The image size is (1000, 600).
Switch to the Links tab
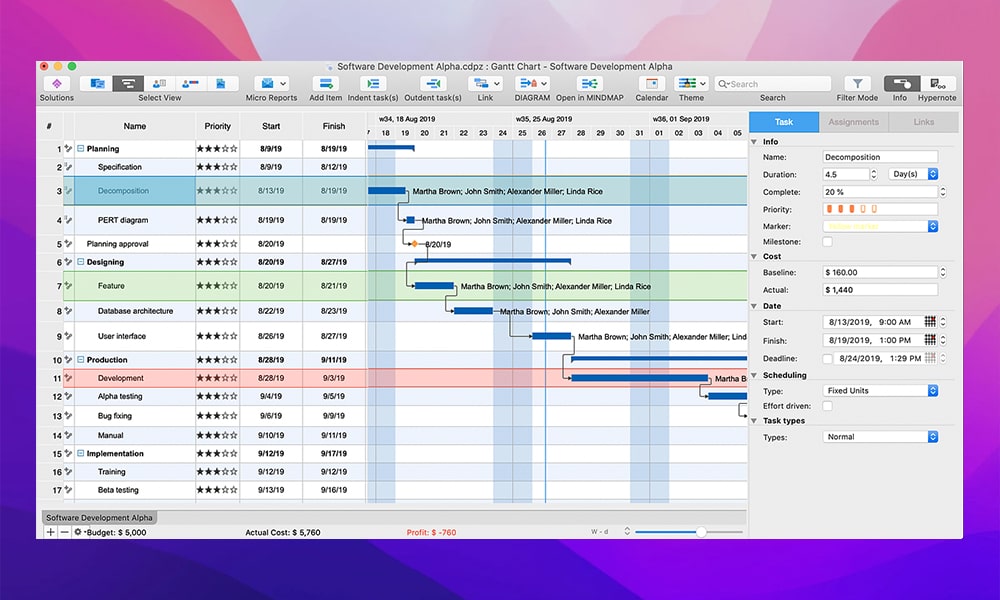coord(923,122)
